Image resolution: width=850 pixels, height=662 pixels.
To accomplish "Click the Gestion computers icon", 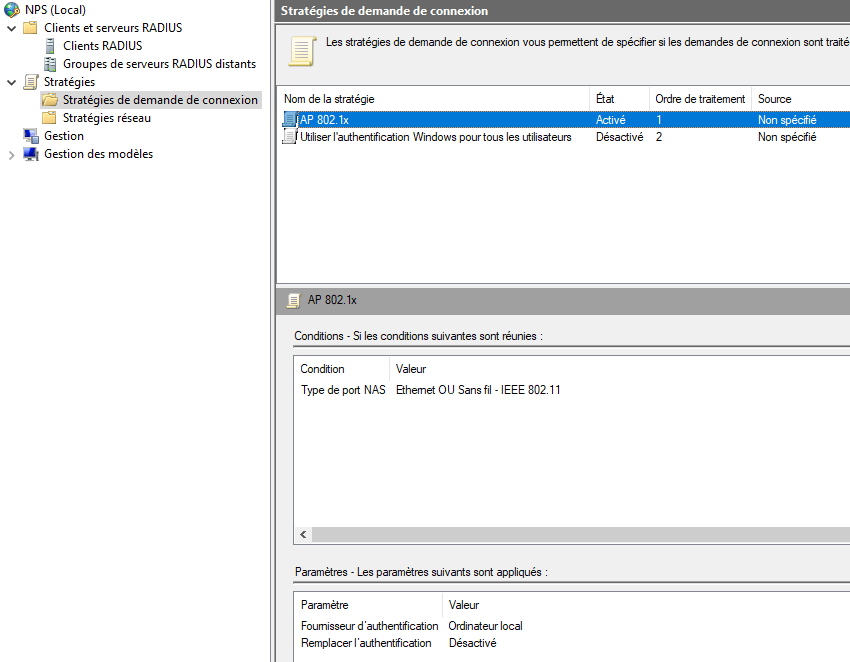I will click(31, 136).
